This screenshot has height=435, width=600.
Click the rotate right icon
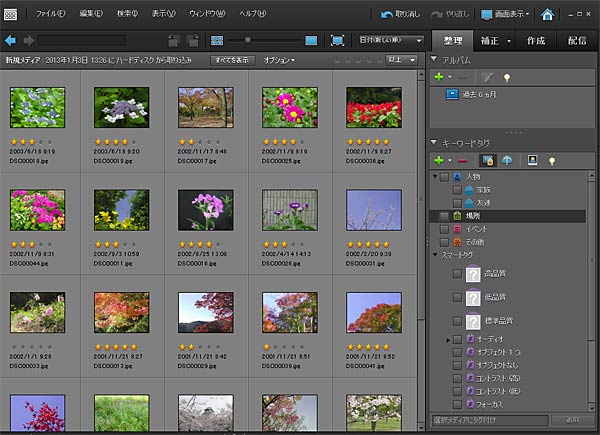[192, 40]
